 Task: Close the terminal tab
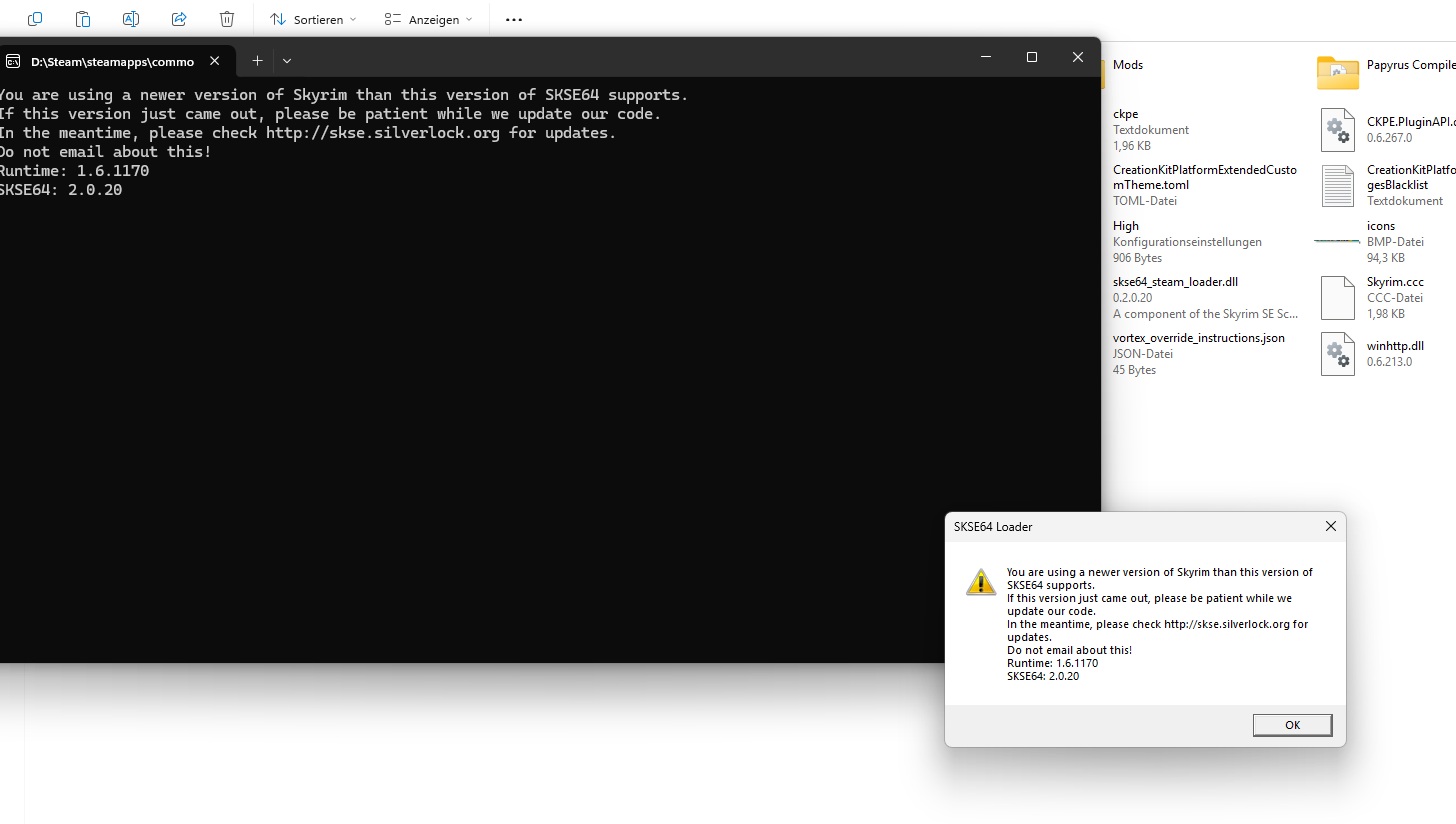[214, 61]
